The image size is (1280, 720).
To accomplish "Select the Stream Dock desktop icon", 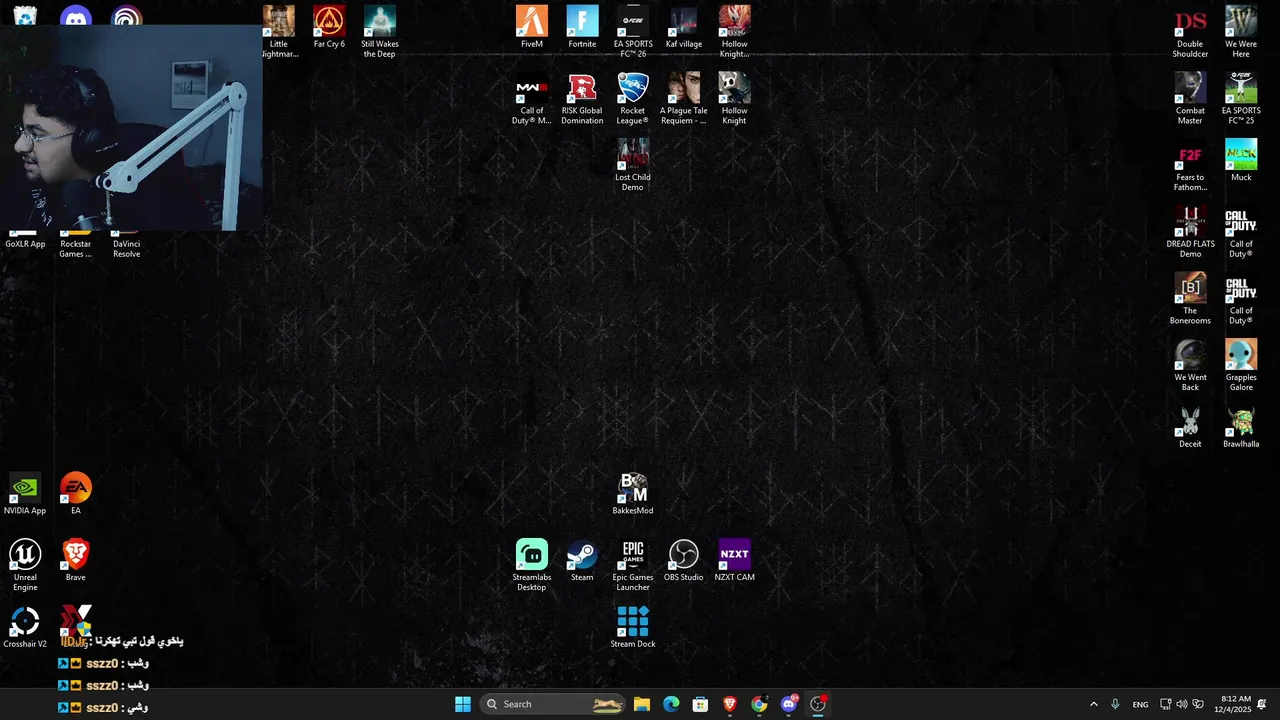I will [x=633, y=627].
